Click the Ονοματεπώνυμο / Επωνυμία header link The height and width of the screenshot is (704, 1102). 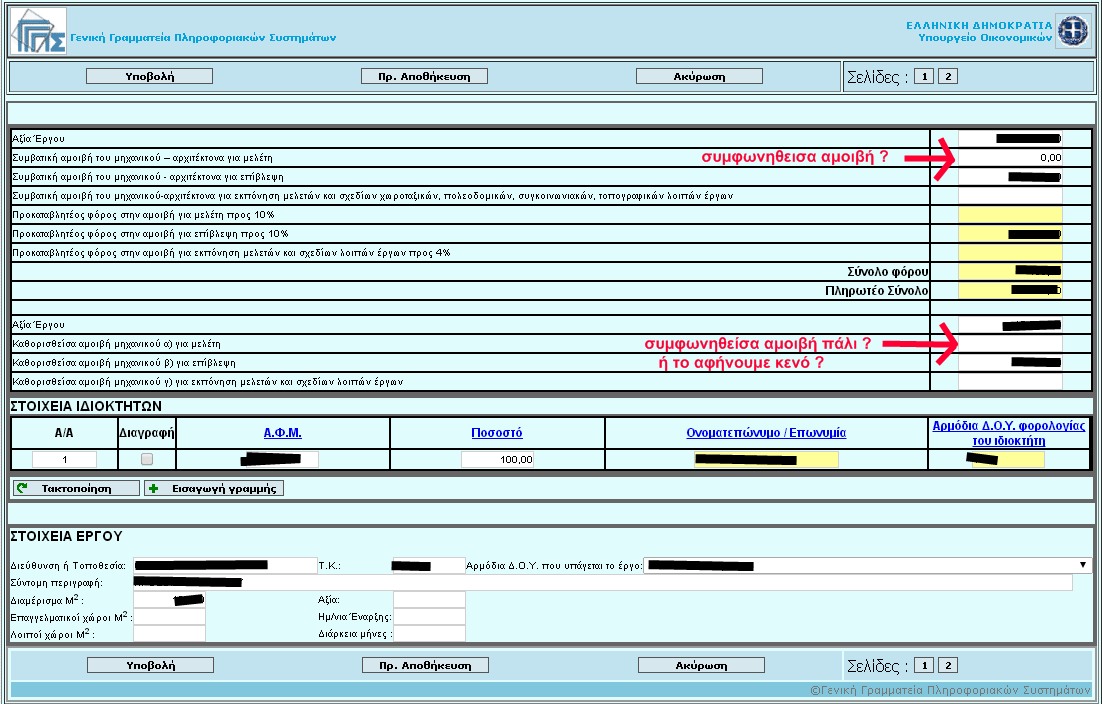[766, 433]
